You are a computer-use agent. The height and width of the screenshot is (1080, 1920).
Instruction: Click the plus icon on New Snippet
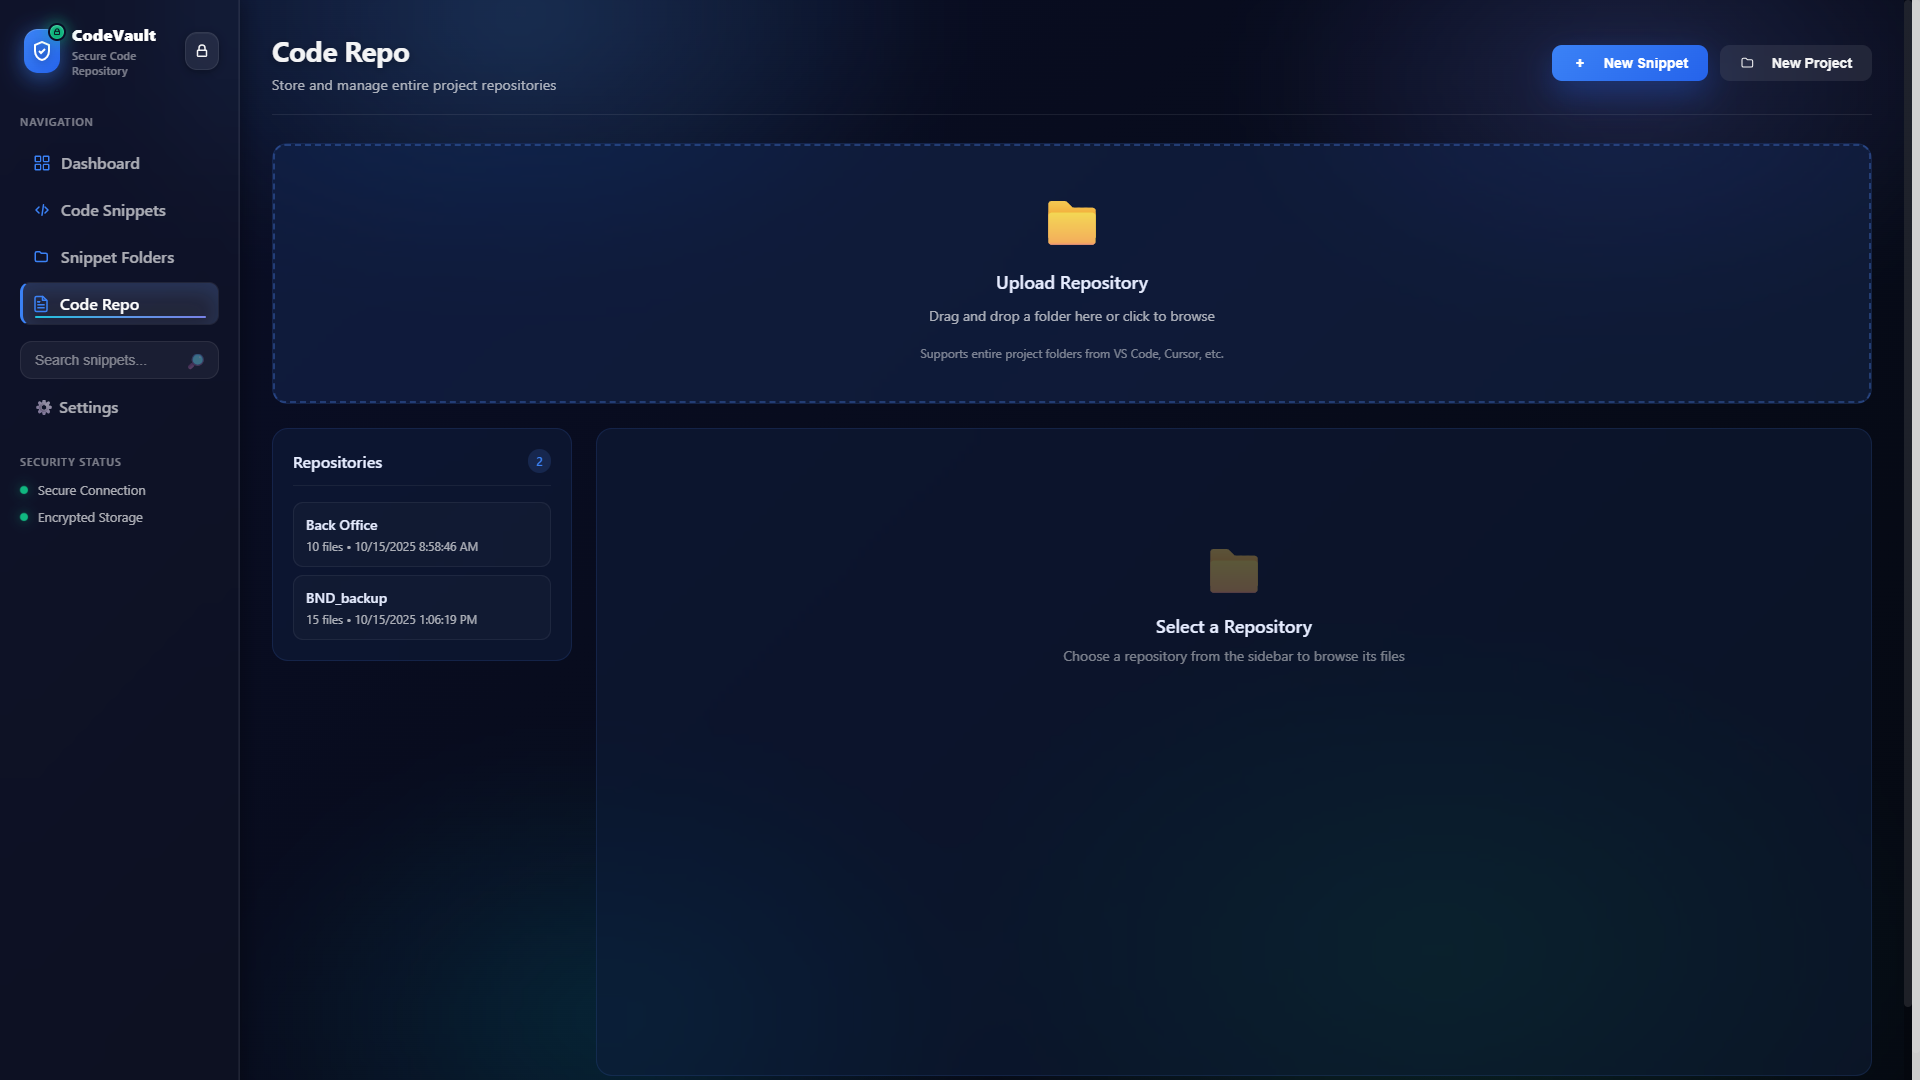pyautogui.click(x=1580, y=62)
